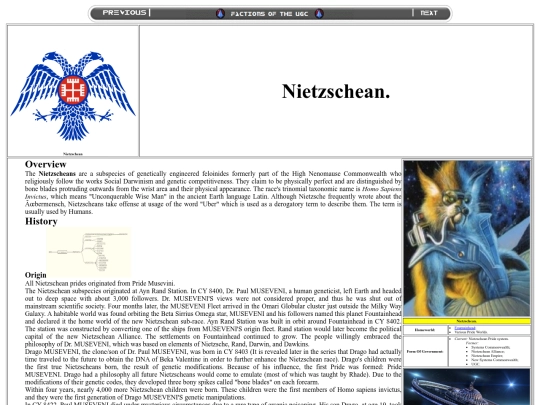Open the feline alien portrait image
540x405 pixels.
[x=467, y=238]
